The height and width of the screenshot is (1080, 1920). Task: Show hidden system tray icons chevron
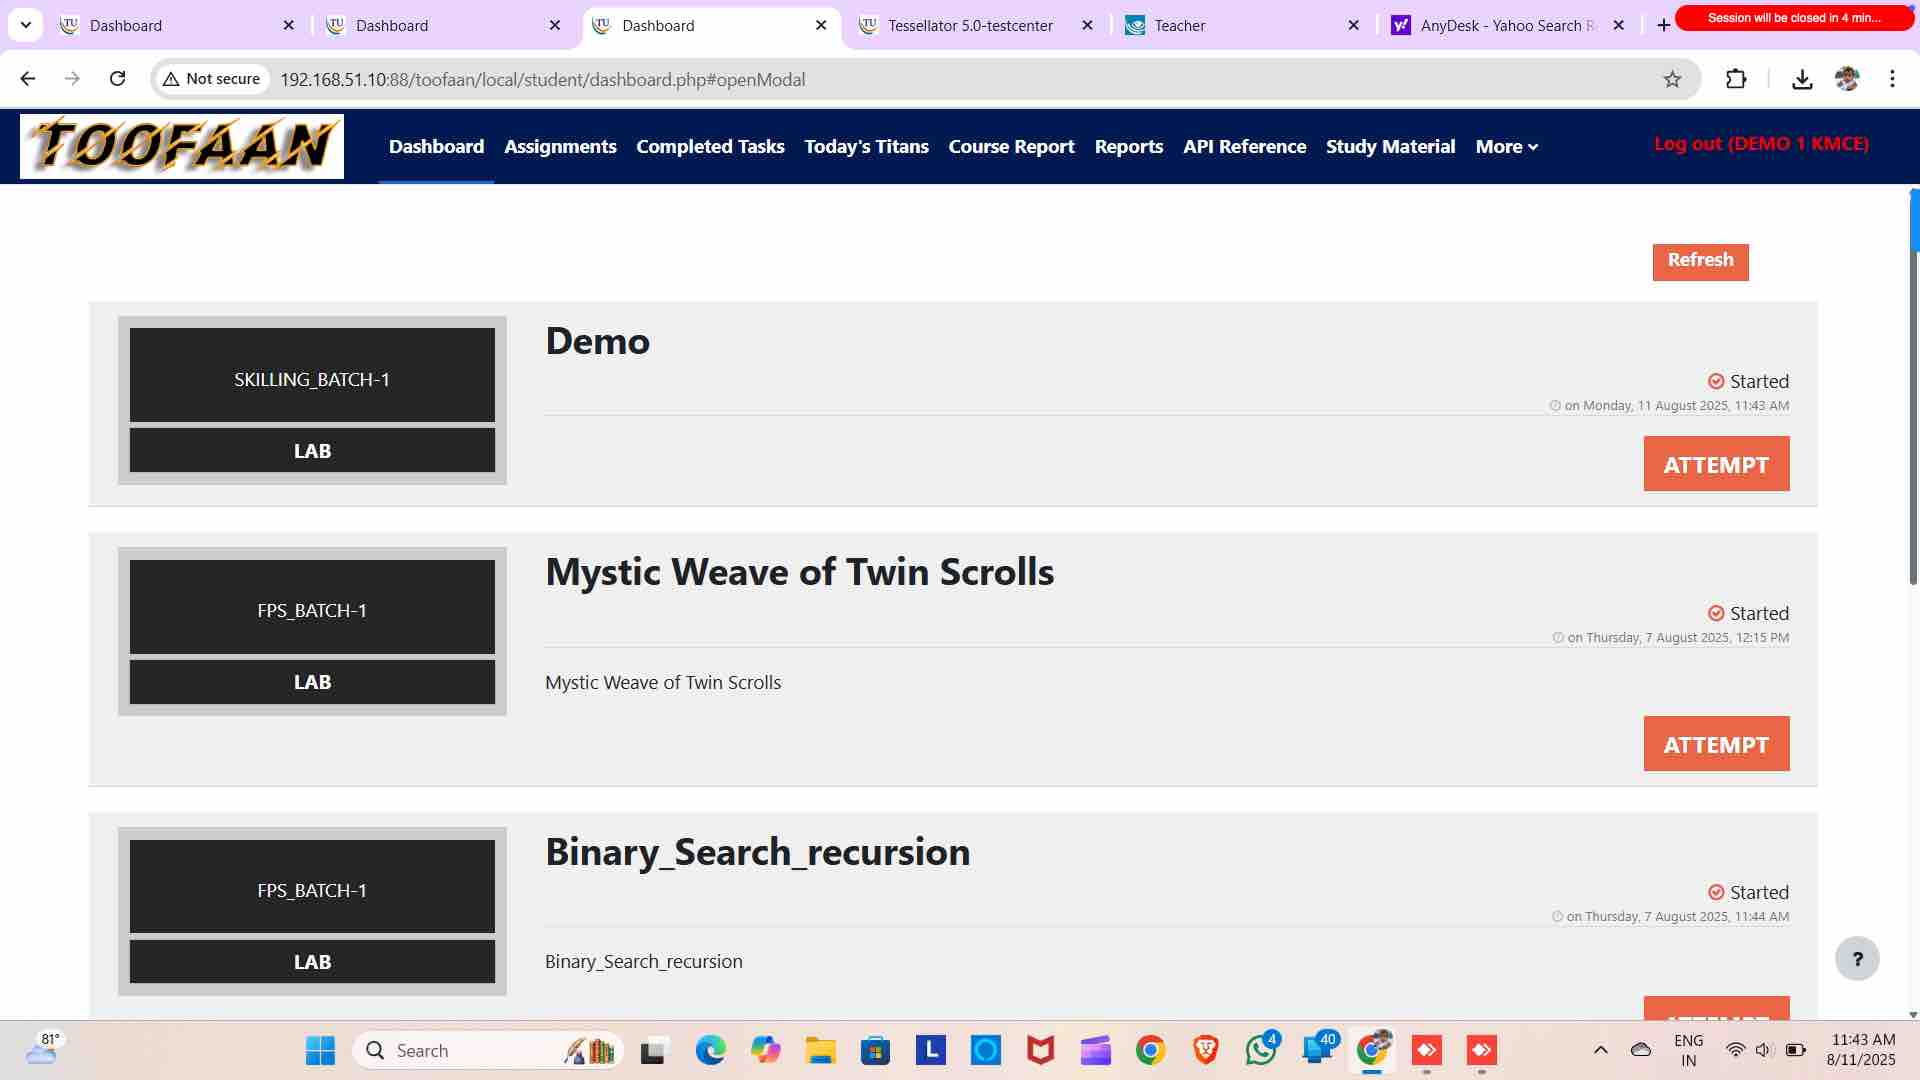(1600, 1050)
